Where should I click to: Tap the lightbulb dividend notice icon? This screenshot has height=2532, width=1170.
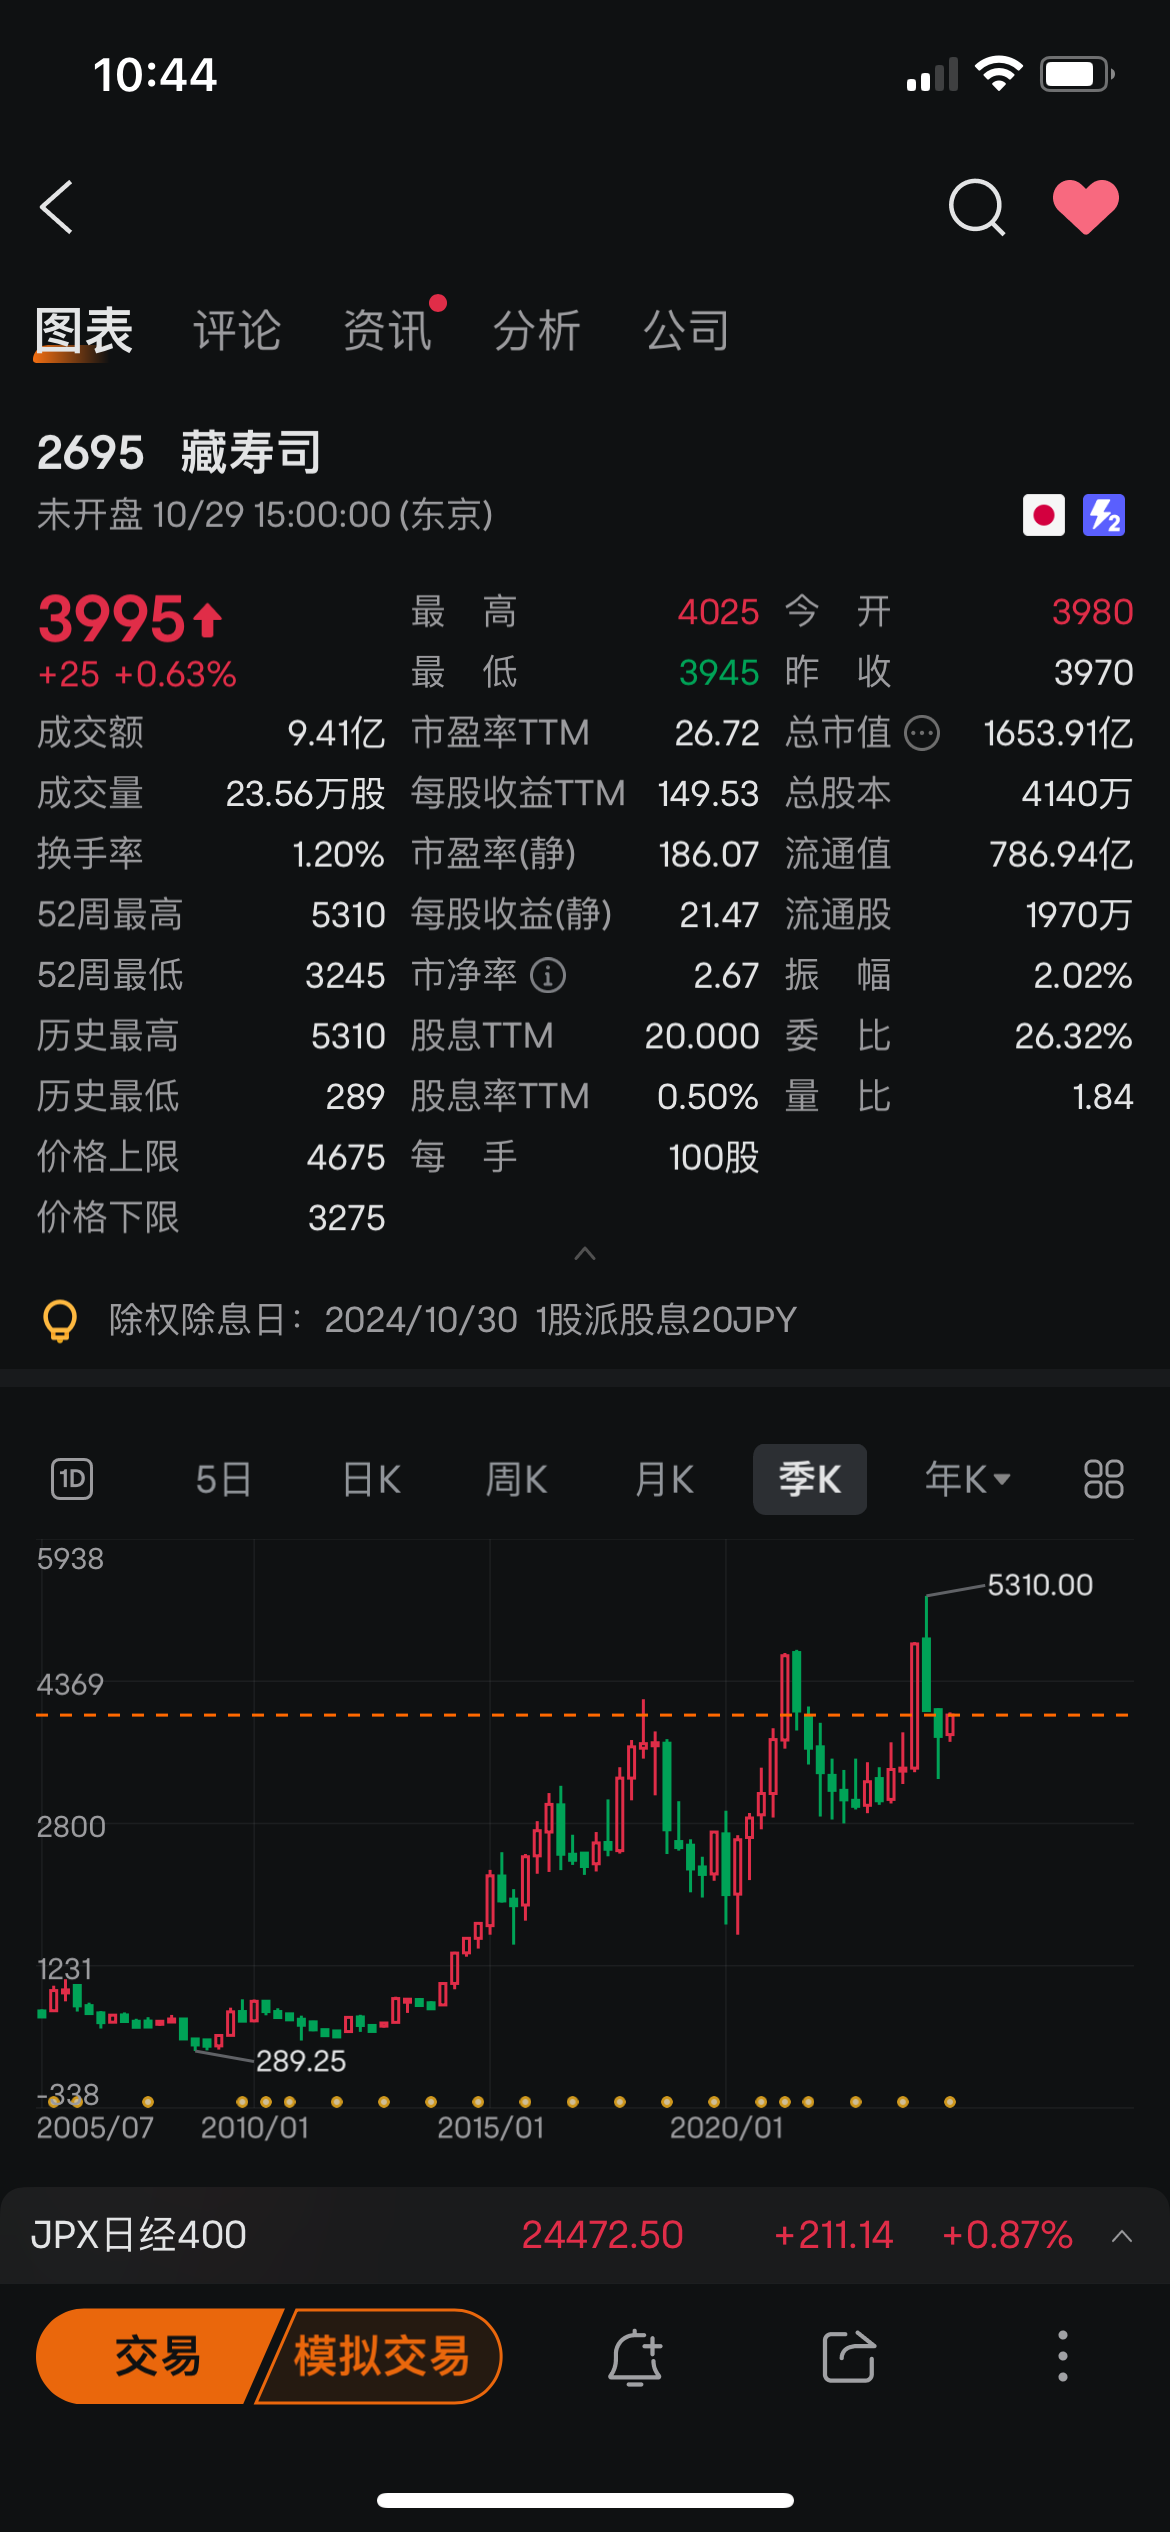coord(60,1320)
